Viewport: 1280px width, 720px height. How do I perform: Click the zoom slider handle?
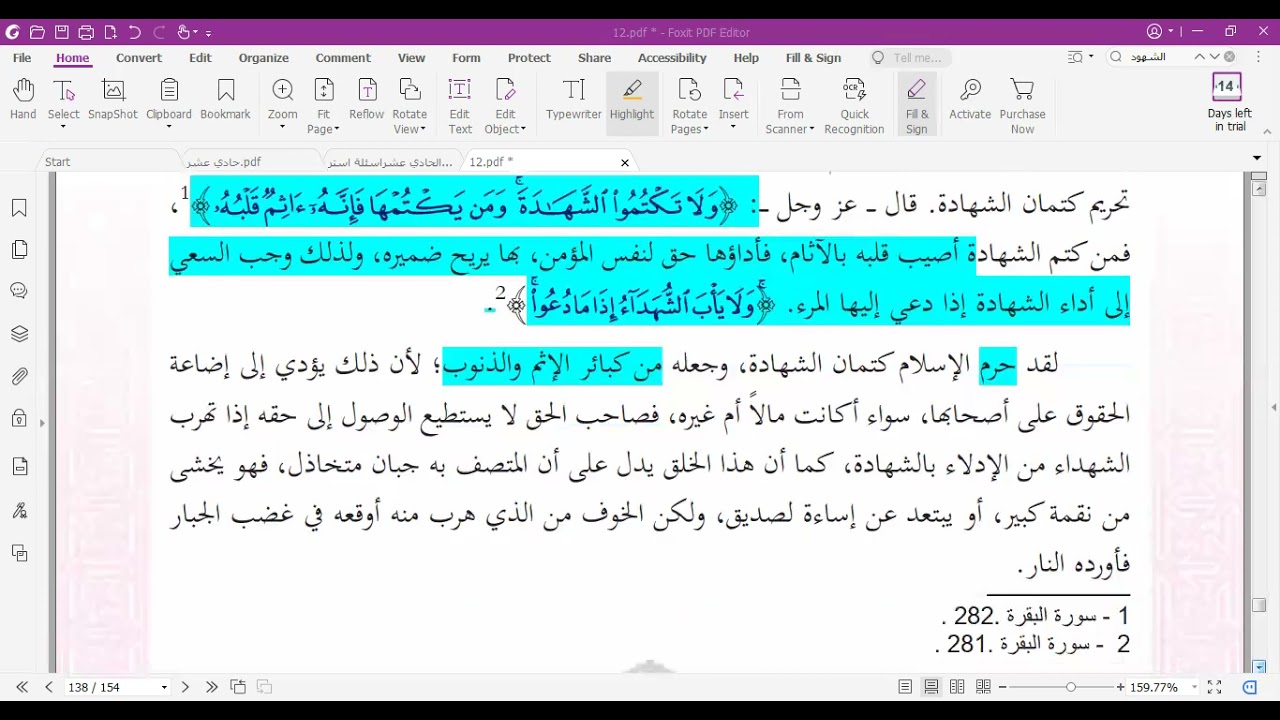point(1070,687)
